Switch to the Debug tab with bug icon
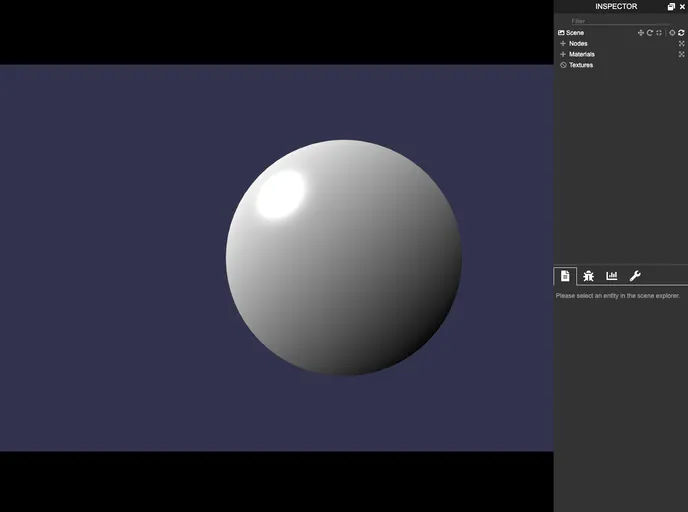This screenshot has width=688, height=512. pos(588,276)
